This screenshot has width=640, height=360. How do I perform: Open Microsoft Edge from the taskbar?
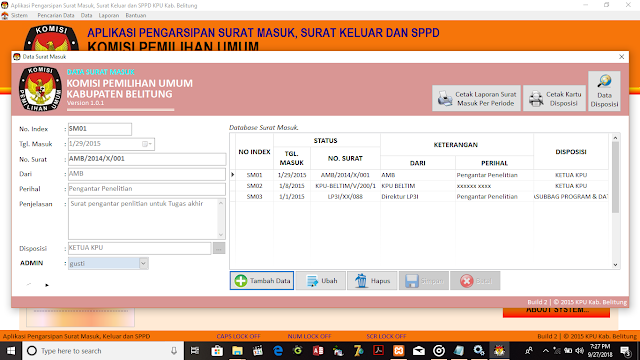pyautogui.click(x=278, y=351)
